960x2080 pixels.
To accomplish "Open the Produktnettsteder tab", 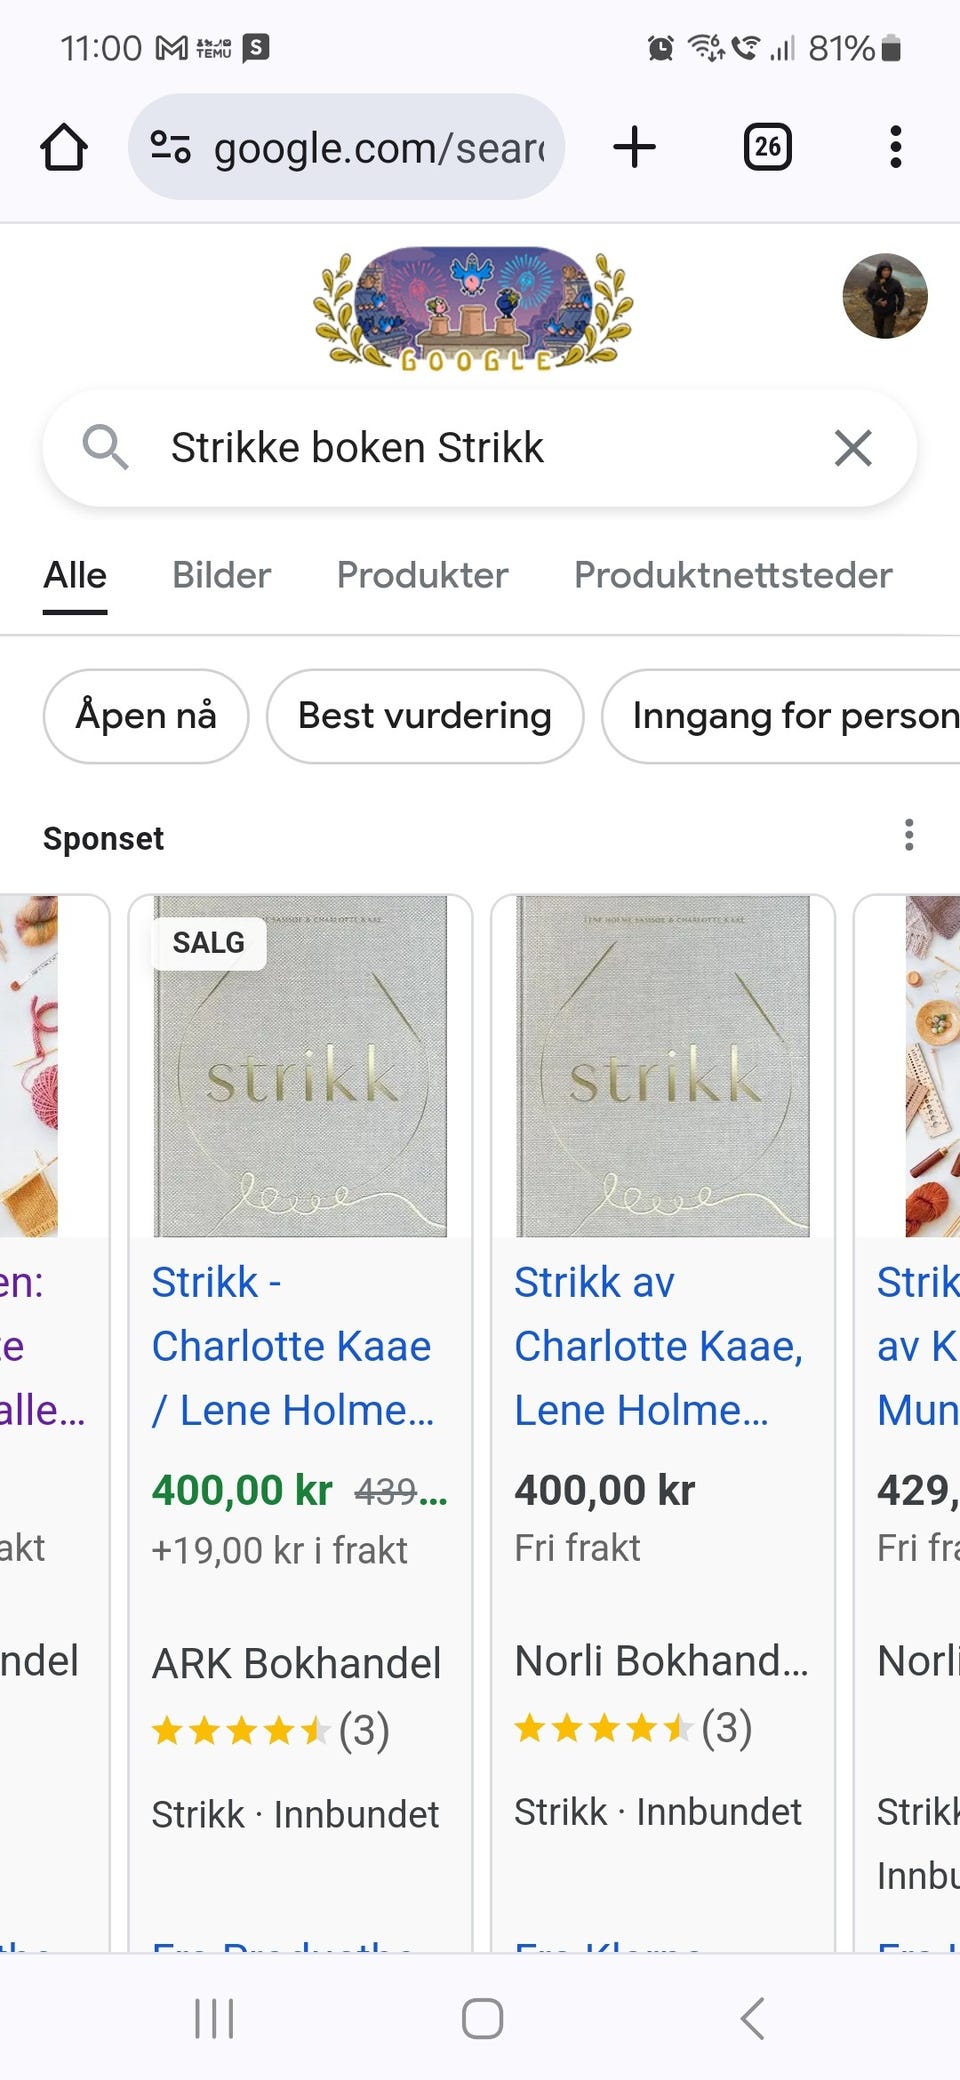I will [733, 576].
